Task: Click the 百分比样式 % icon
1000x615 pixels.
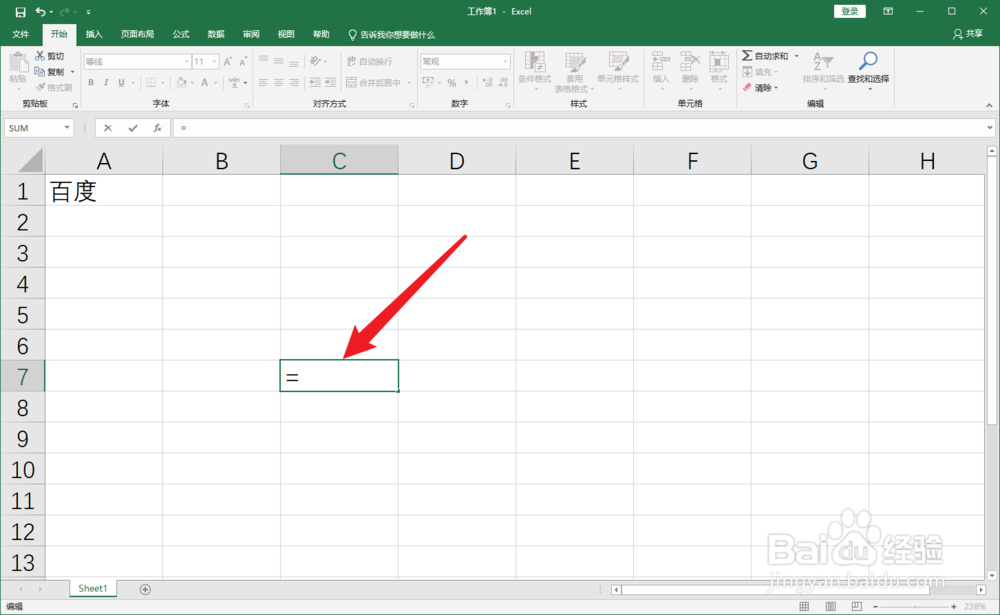Action: (451, 82)
